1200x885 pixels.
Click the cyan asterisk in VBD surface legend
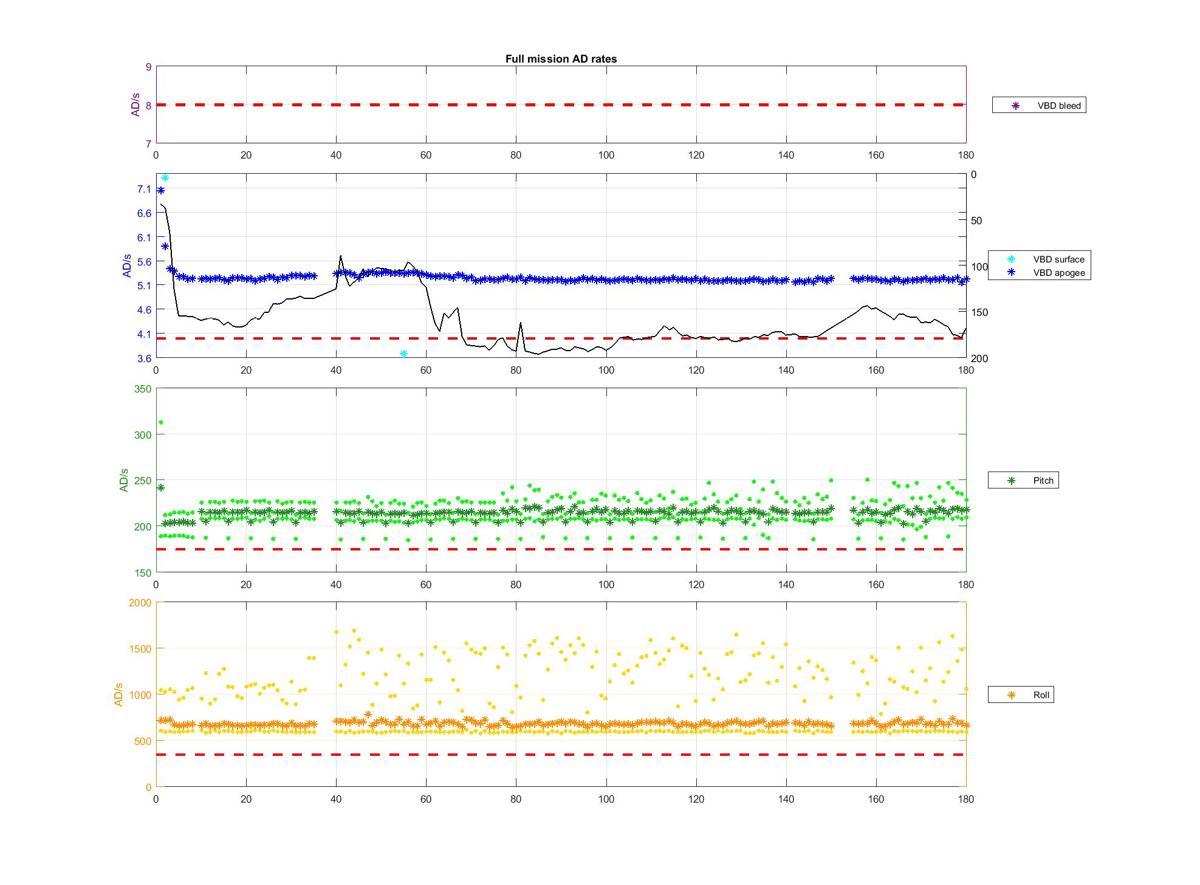click(x=1011, y=259)
